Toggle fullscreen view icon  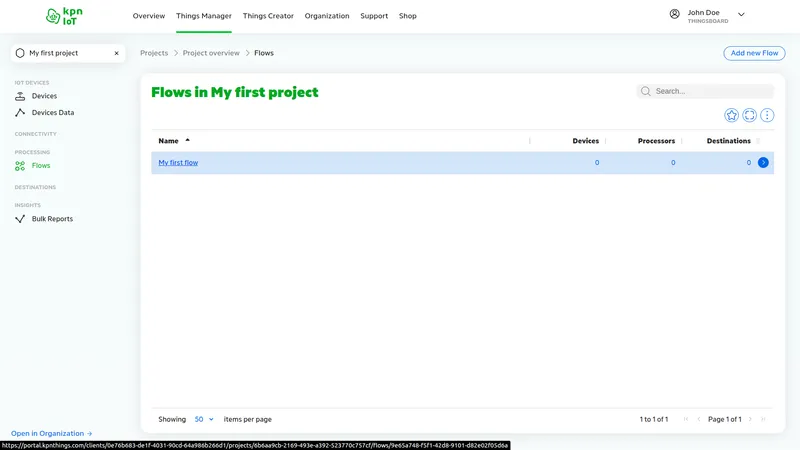coord(749,115)
